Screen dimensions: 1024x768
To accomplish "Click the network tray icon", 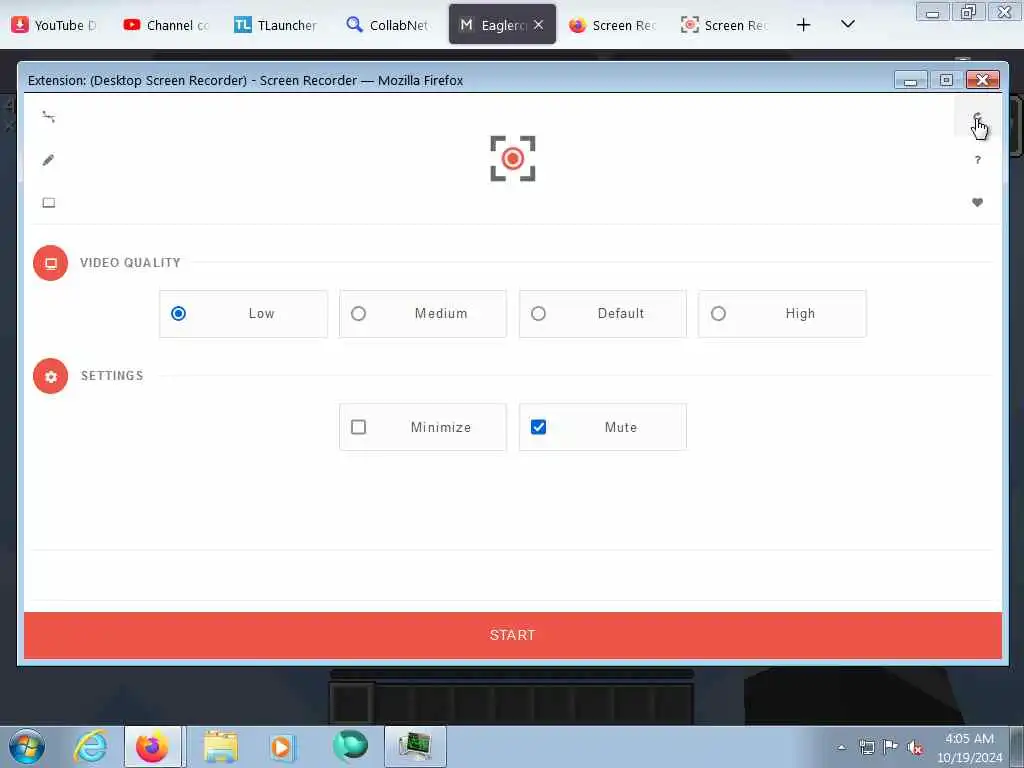I will tap(867, 747).
